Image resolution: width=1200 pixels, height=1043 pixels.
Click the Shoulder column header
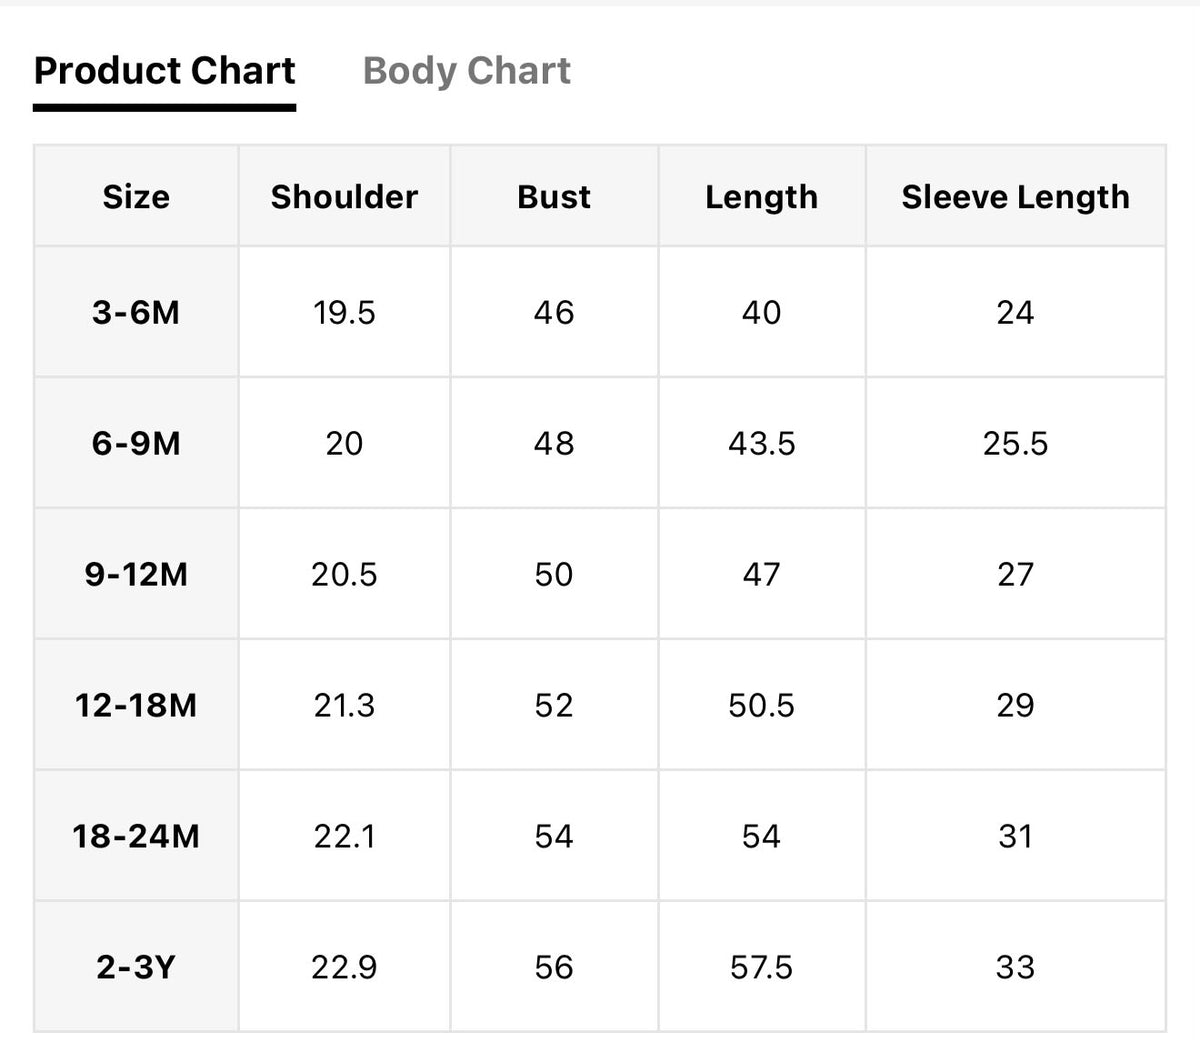point(344,196)
